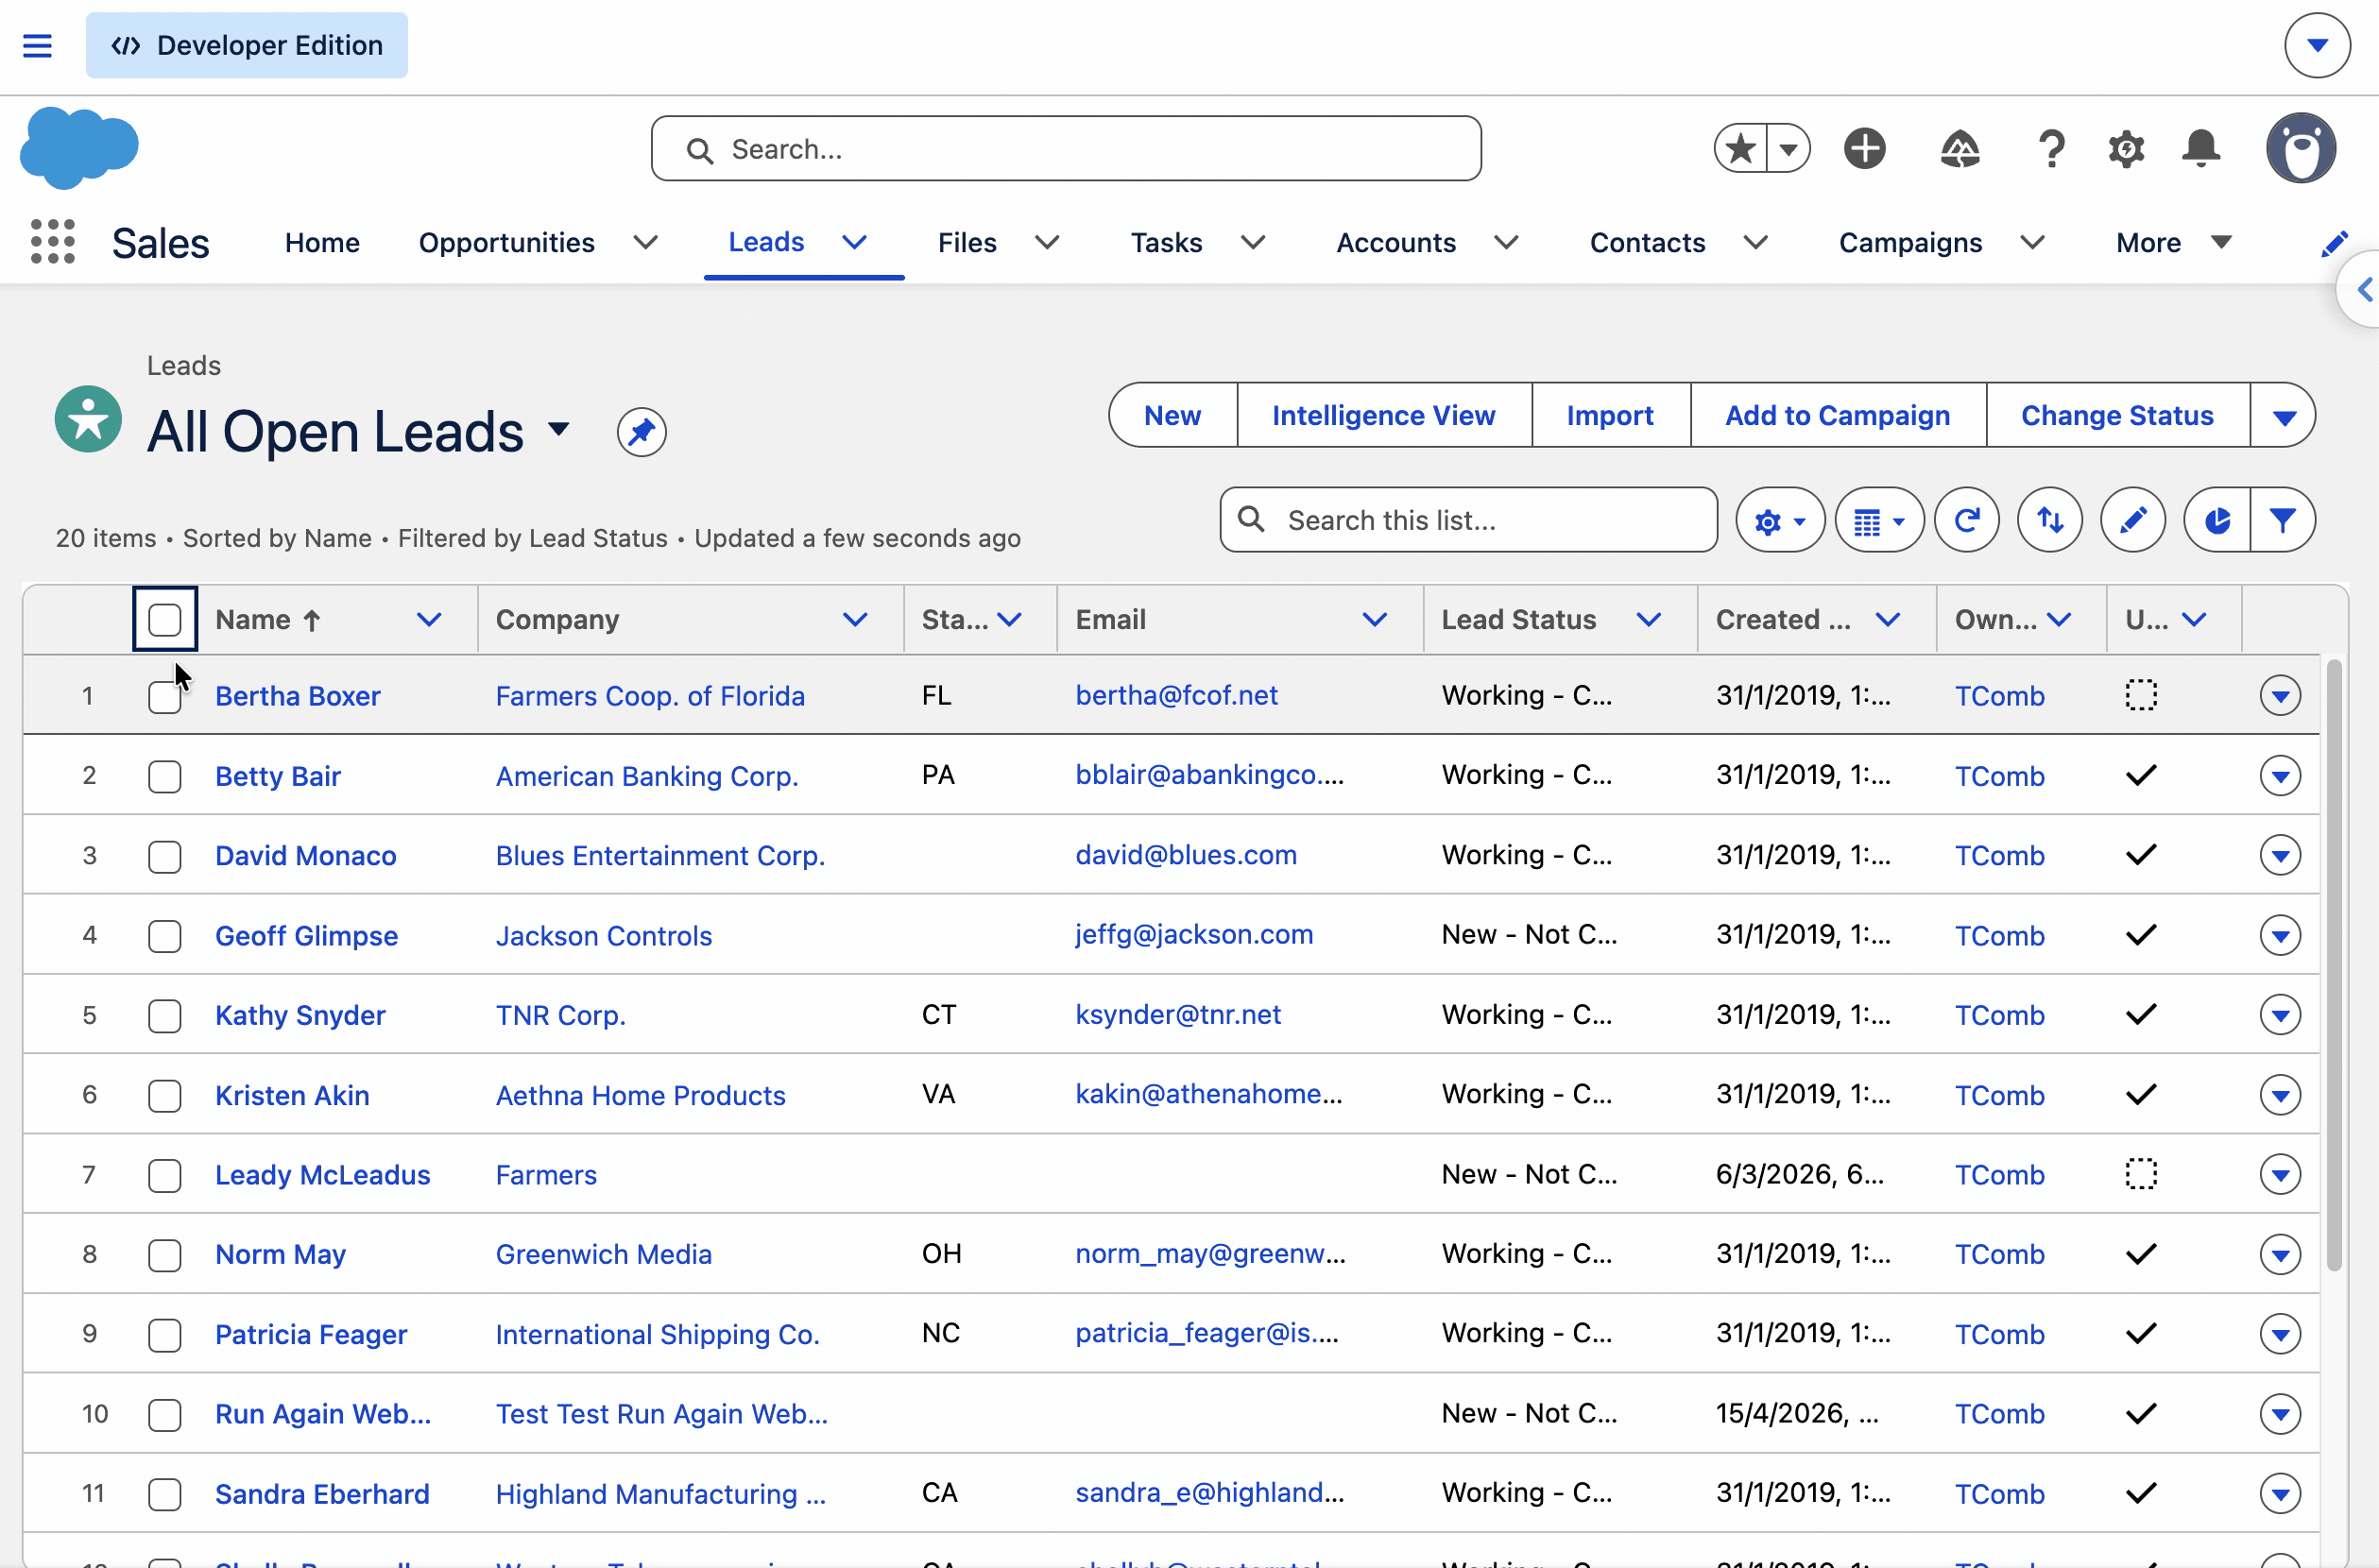
Task: Open the list view controls gear
Action: tap(1780, 520)
